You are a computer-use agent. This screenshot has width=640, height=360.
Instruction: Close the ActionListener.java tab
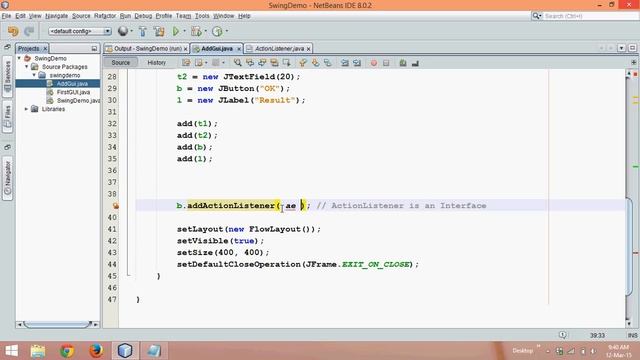pyautogui.click(x=309, y=49)
